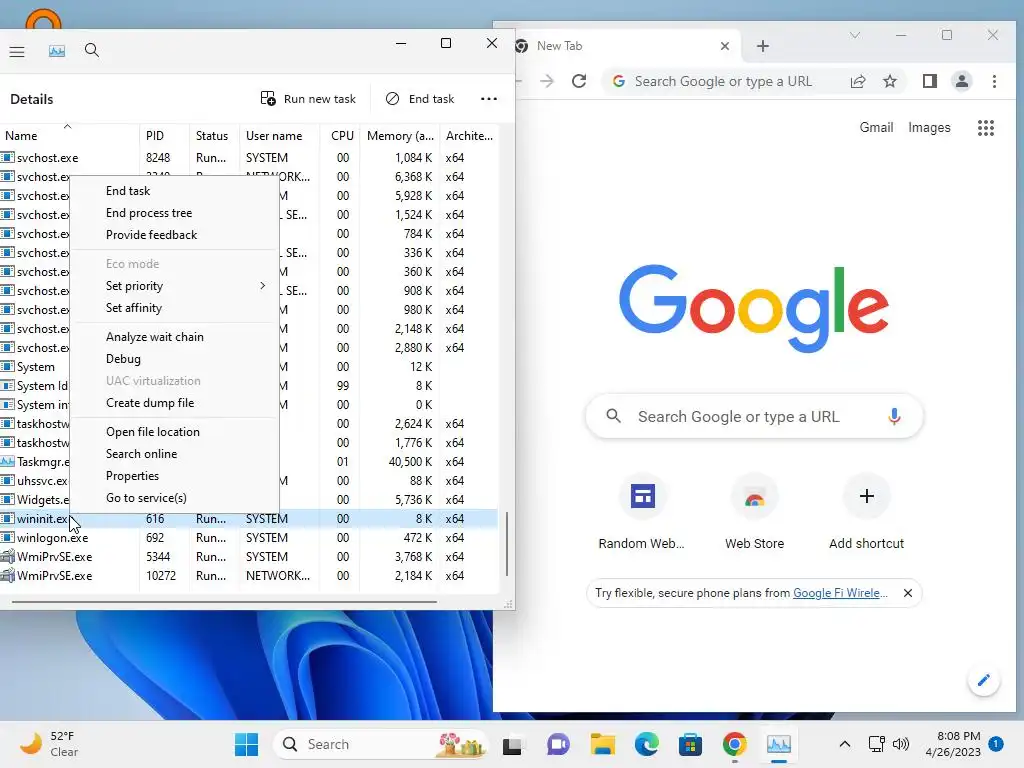This screenshot has height=768, width=1024.
Task: Customize Chrome with pencil icon
Action: (x=984, y=680)
